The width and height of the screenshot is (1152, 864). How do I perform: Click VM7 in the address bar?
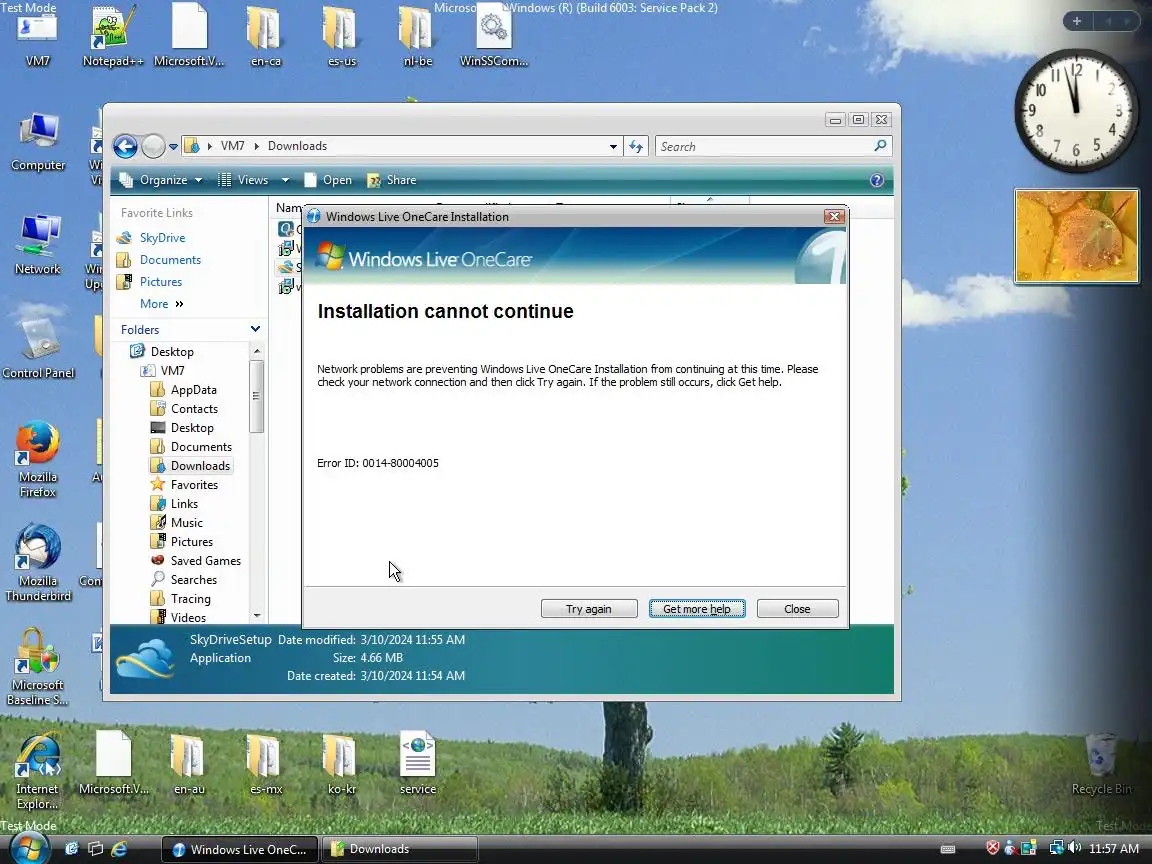[x=232, y=145]
